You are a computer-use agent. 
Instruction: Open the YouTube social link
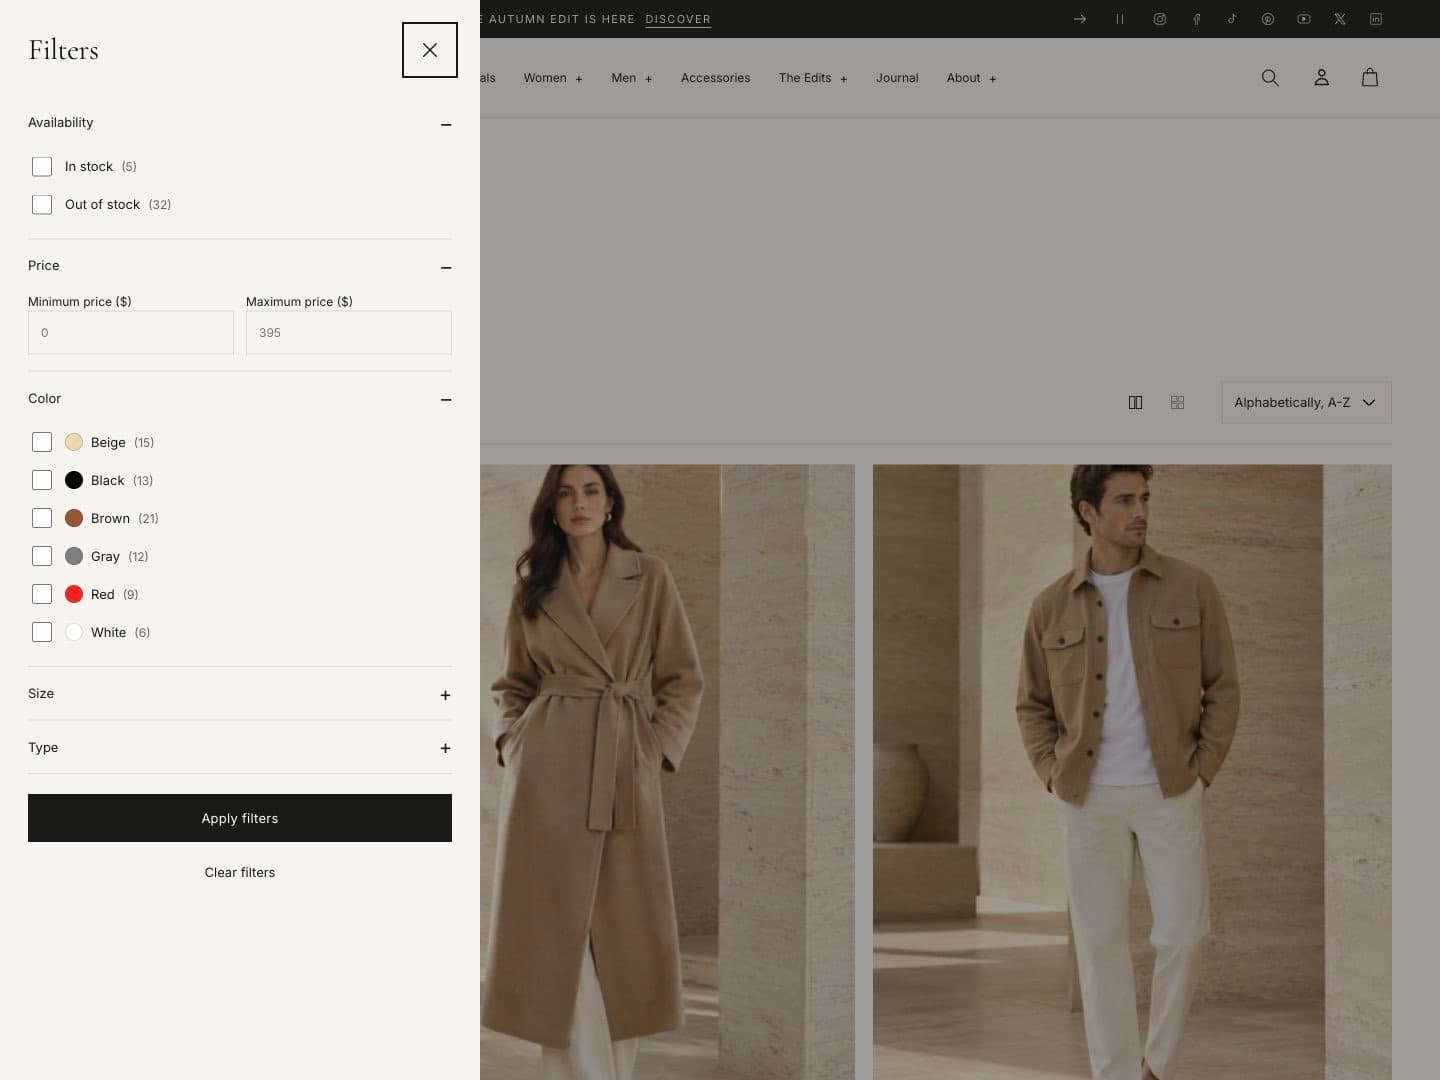1304,19
